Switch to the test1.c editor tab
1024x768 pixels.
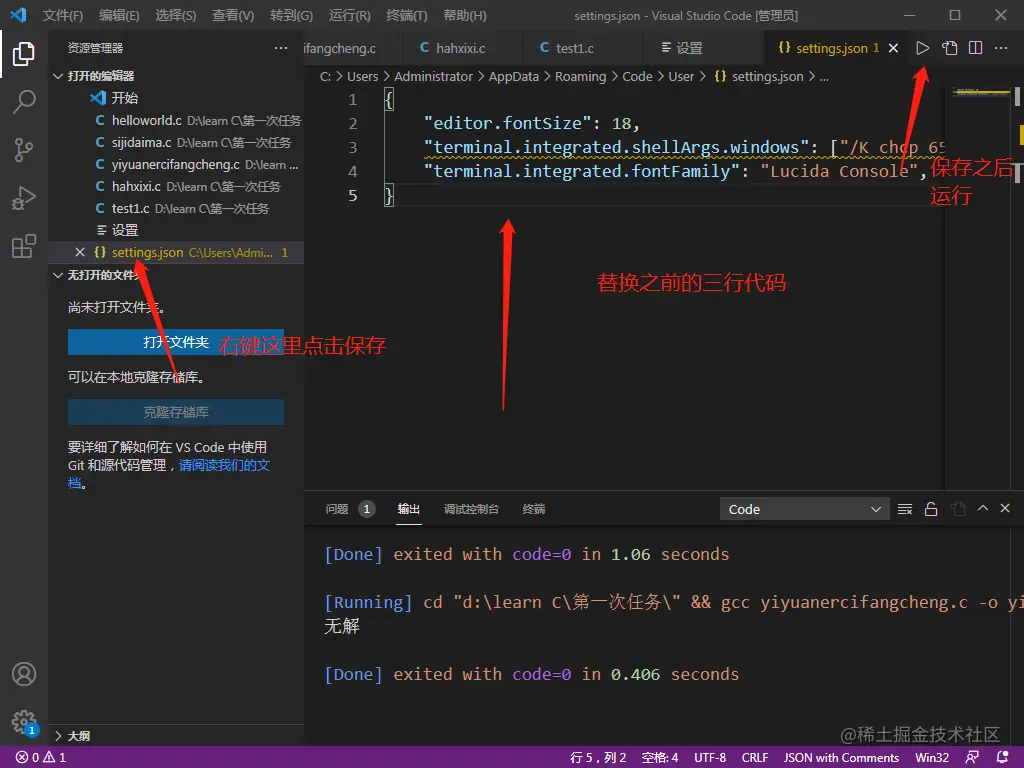(583, 48)
